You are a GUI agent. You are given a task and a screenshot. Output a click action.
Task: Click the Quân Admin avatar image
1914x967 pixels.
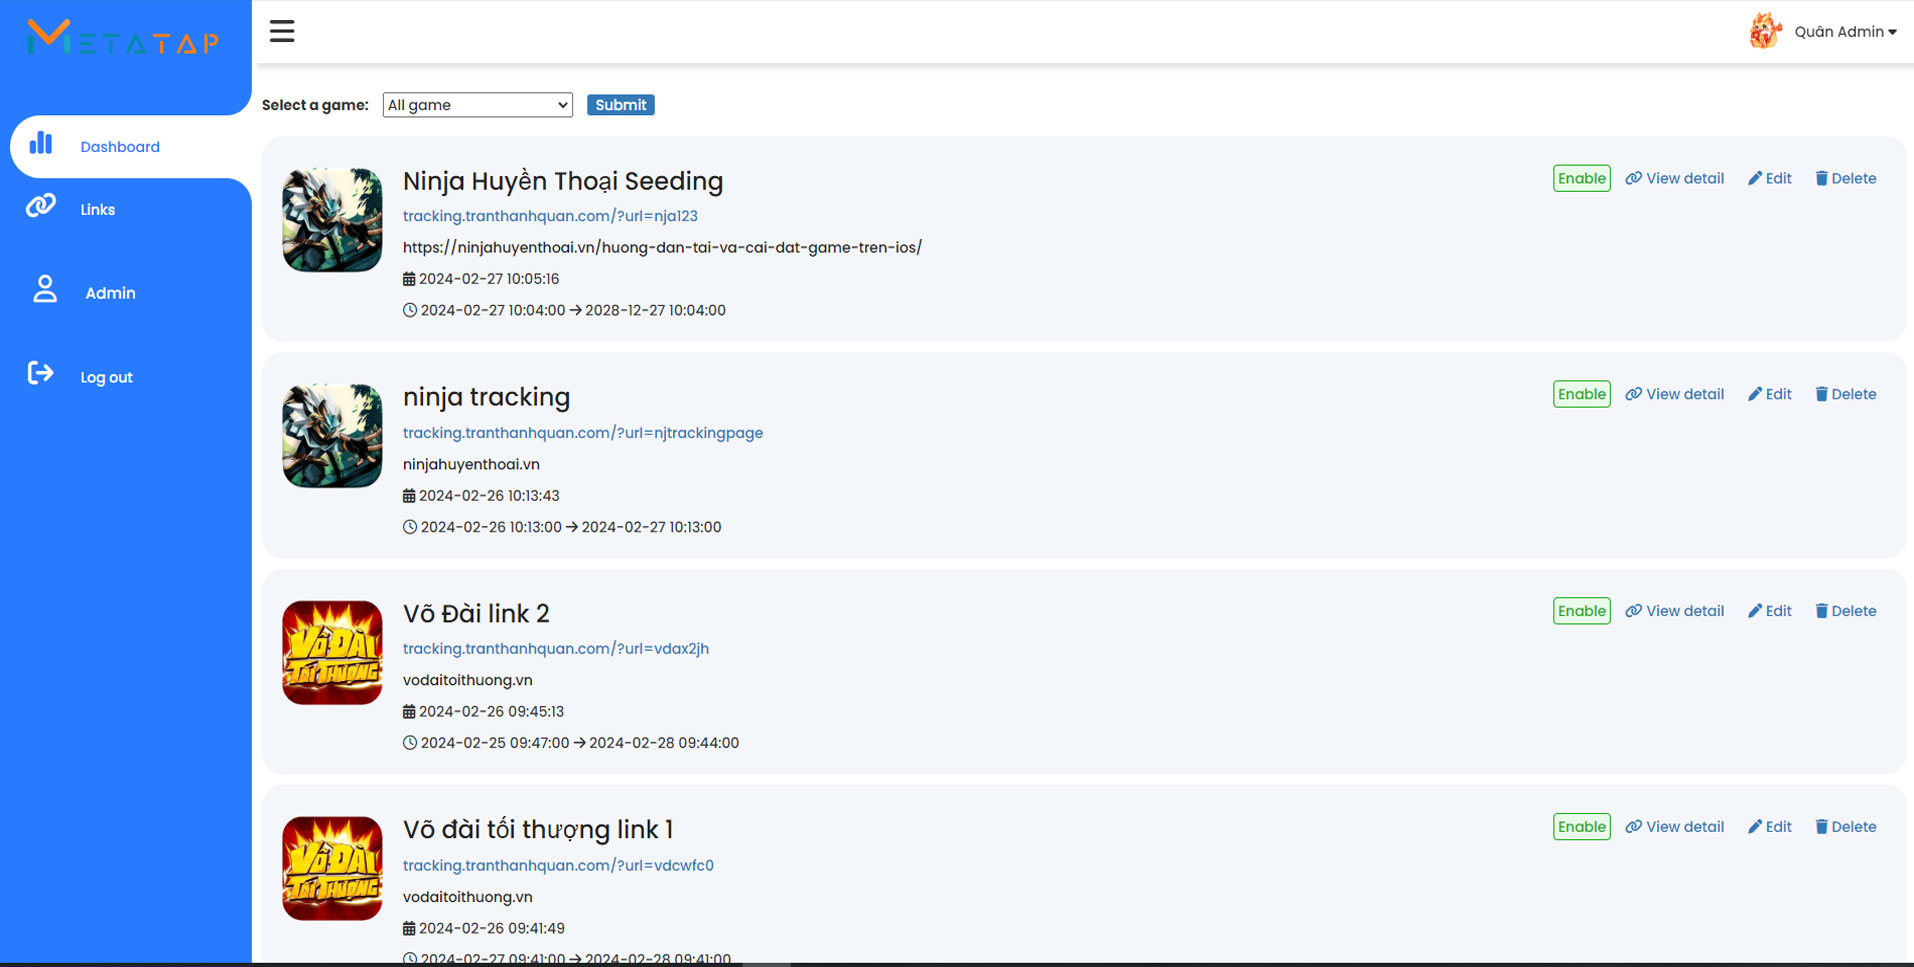1765,31
